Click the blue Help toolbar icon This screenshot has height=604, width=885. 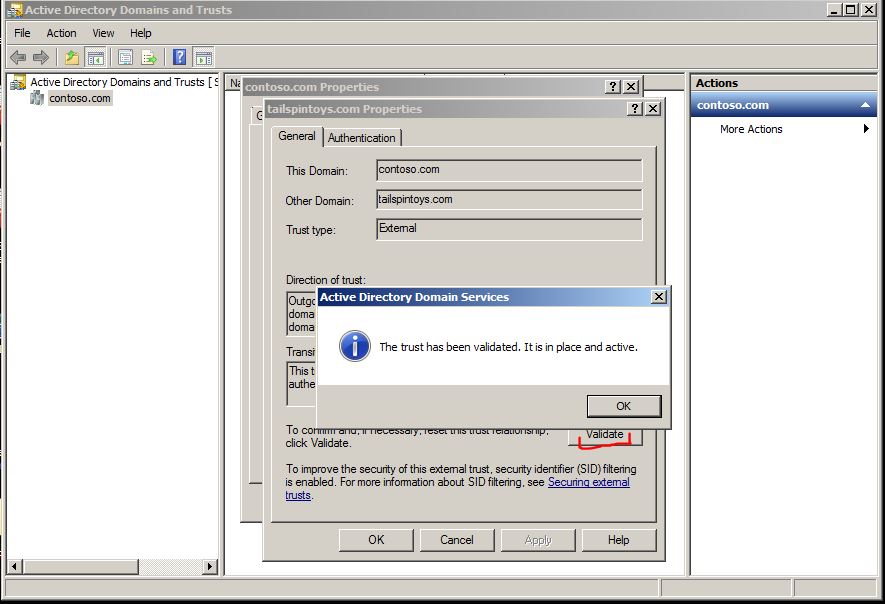[179, 57]
